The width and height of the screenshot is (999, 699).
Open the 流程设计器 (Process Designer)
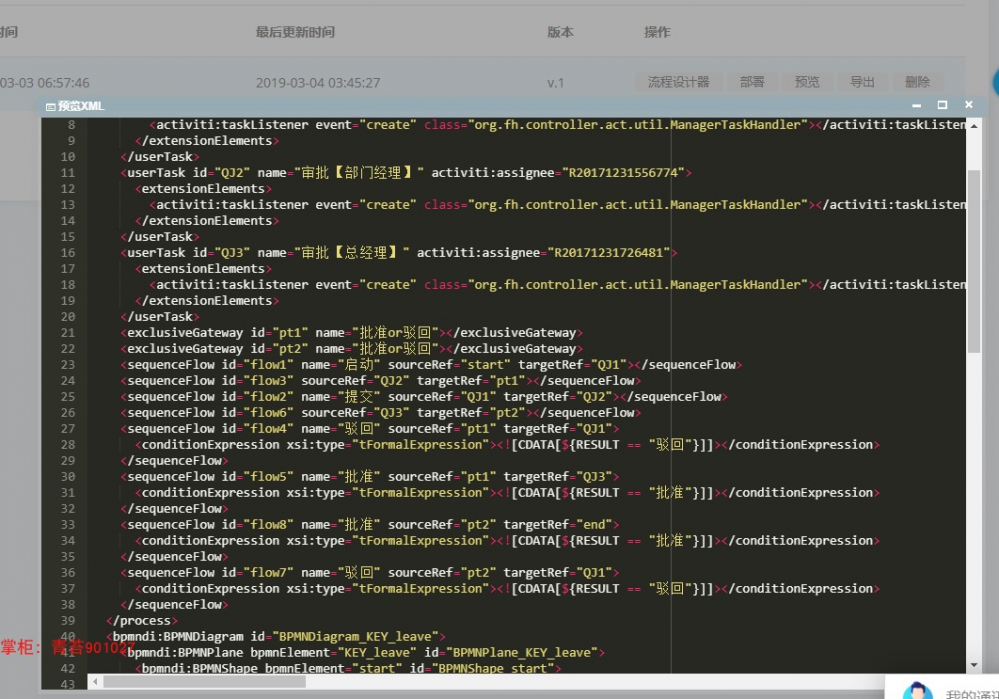pos(679,82)
